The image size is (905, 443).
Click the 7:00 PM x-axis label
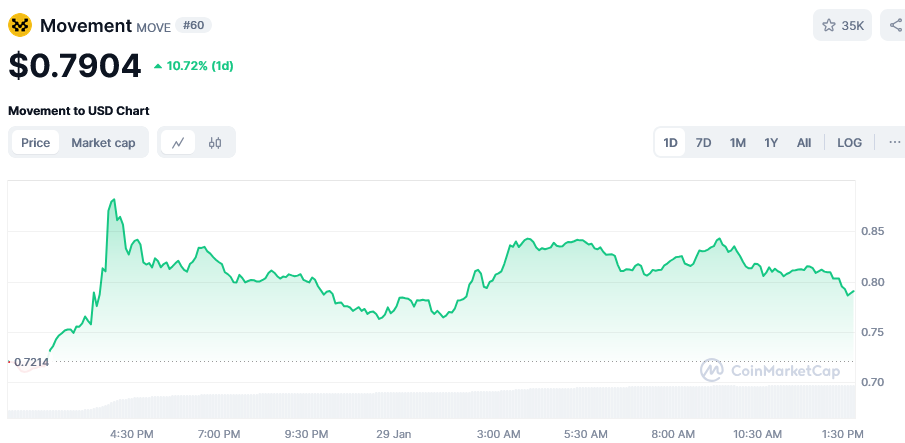click(218, 434)
